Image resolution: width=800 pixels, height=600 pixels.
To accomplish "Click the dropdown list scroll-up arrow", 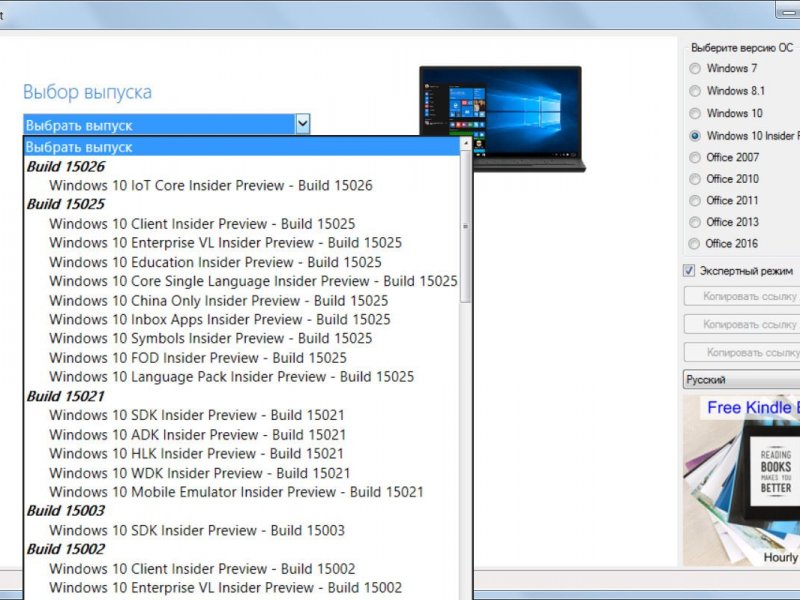I will click(465, 143).
